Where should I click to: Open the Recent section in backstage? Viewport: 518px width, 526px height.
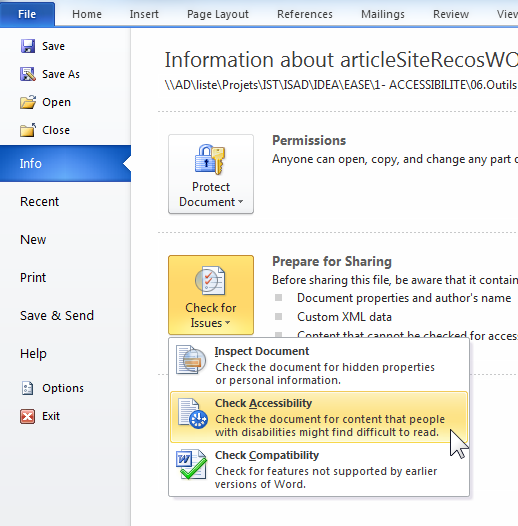(x=39, y=202)
